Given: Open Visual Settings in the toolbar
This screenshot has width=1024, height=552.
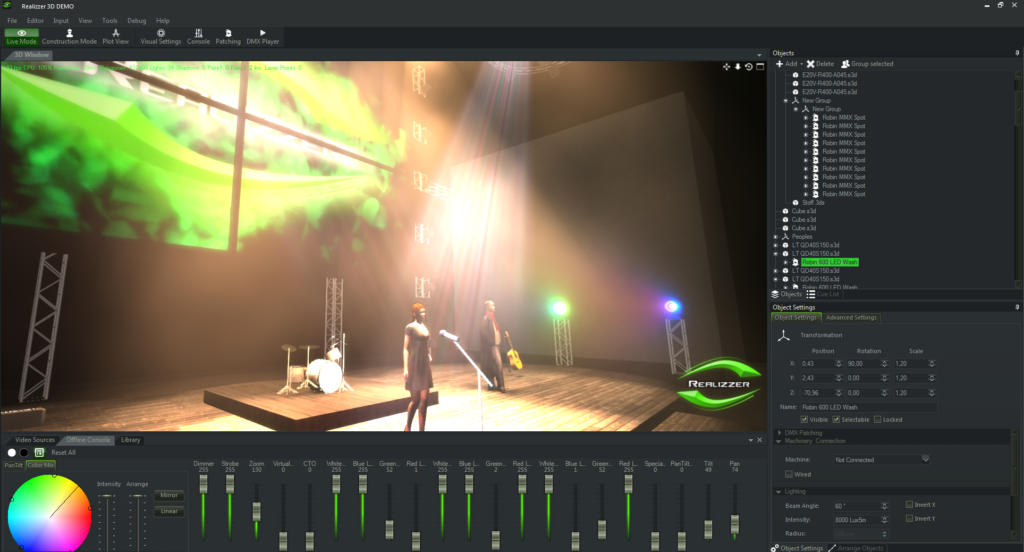Looking at the screenshot, I should click(161, 37).
